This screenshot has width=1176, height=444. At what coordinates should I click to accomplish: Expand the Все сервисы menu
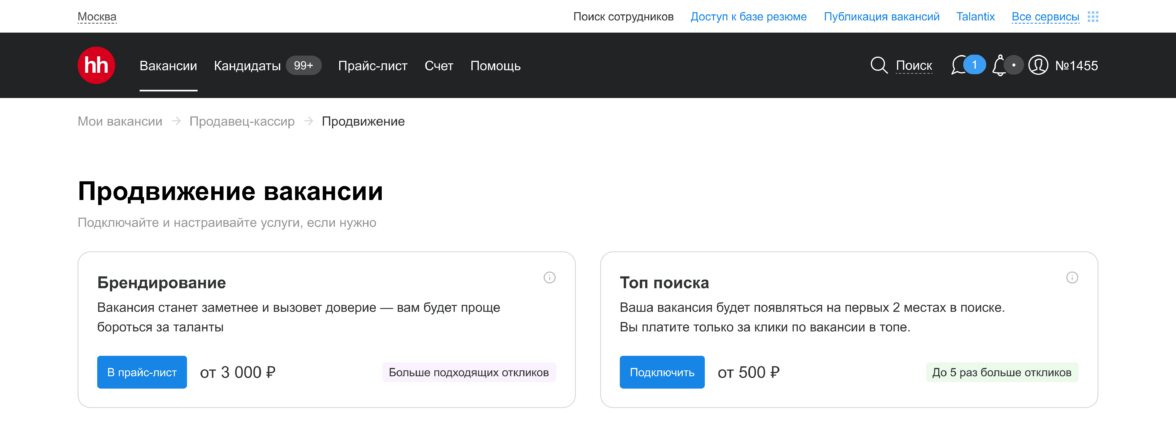click(1045, 17)
